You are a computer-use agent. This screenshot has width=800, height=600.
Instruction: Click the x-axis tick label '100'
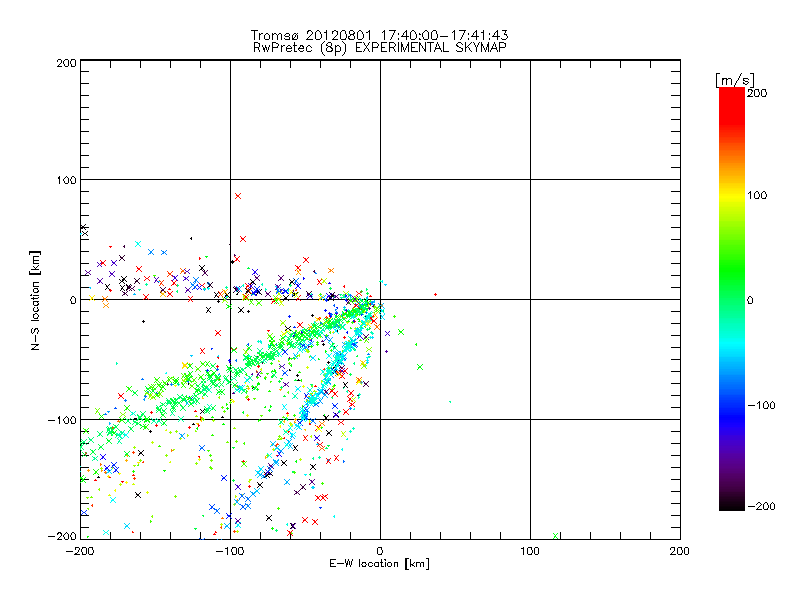click(x=530, y=551)
